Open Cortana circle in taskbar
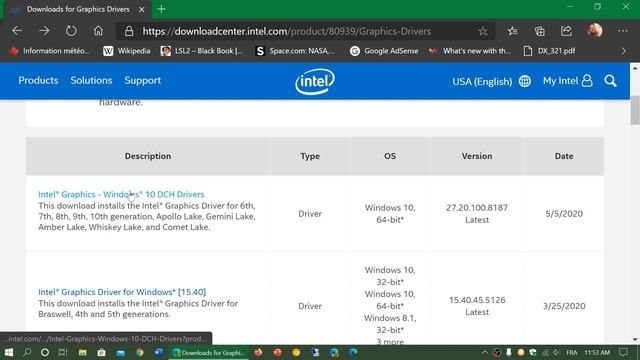 coord(45,352)
